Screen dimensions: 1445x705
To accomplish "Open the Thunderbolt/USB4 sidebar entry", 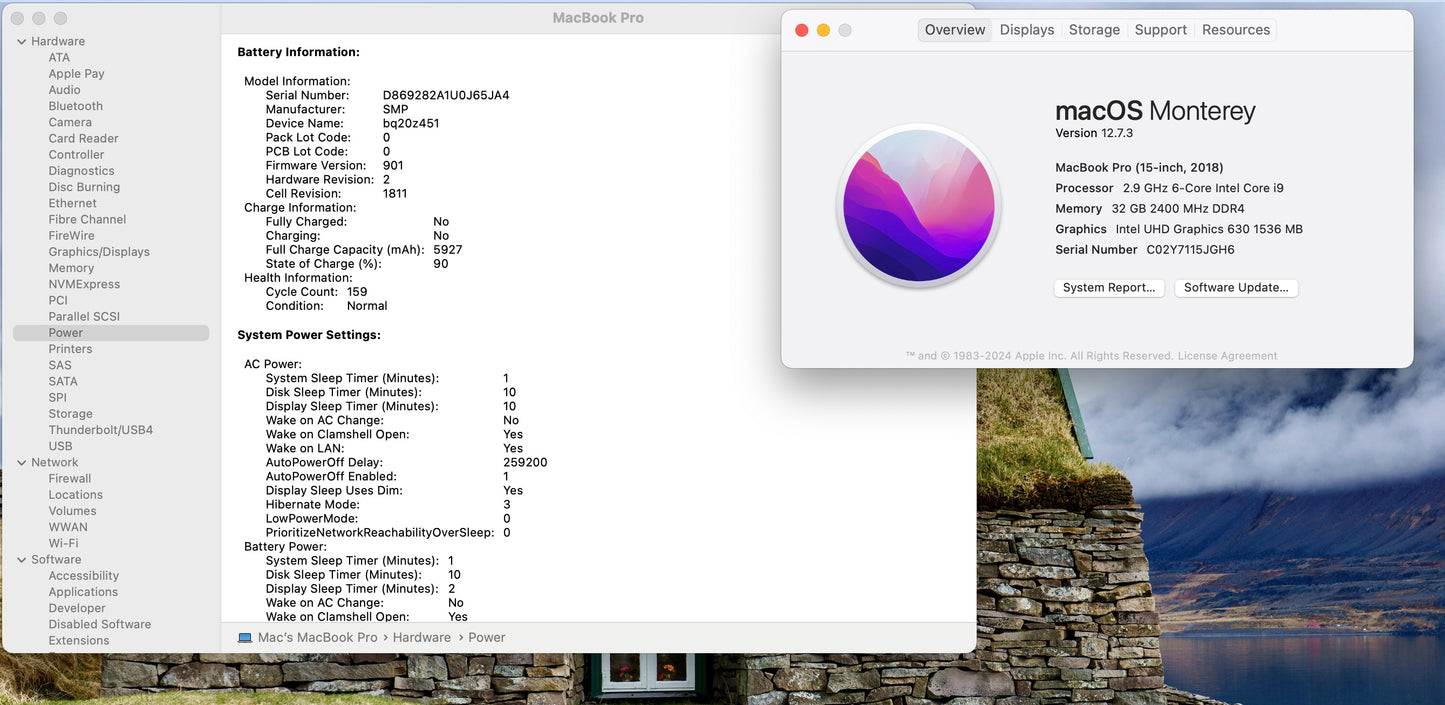I will click(x=101, y=430).
